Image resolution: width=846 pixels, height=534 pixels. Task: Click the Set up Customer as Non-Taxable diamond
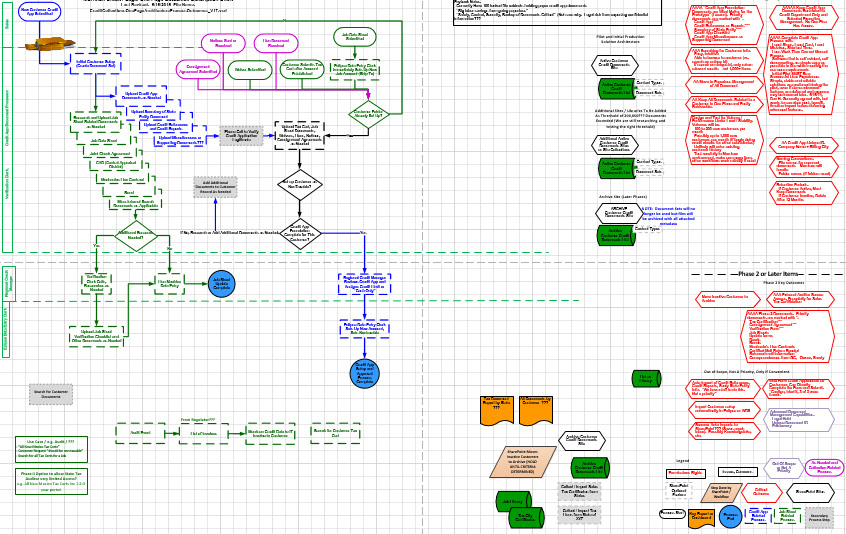pos(300,183)
